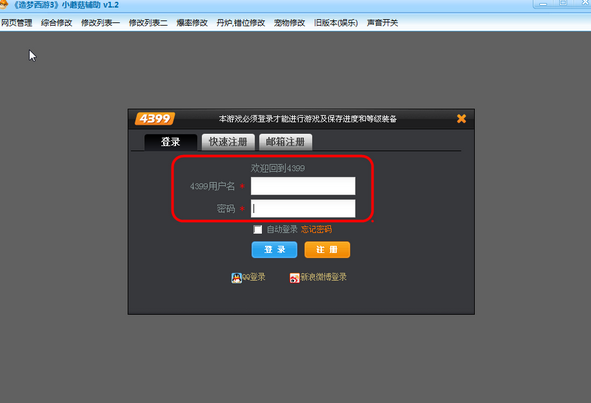Viewport: 591px width, 403px height.
Task: Close the 4399 login dialog with orange X
Action: (x=461, y=119)
